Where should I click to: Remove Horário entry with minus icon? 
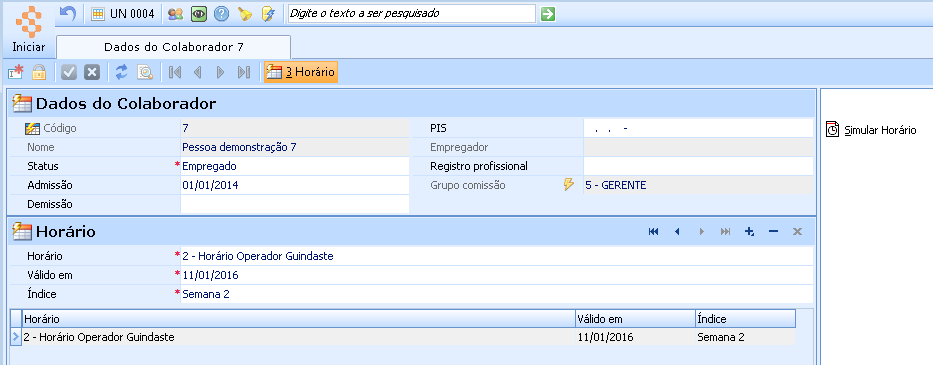point(774,232)
